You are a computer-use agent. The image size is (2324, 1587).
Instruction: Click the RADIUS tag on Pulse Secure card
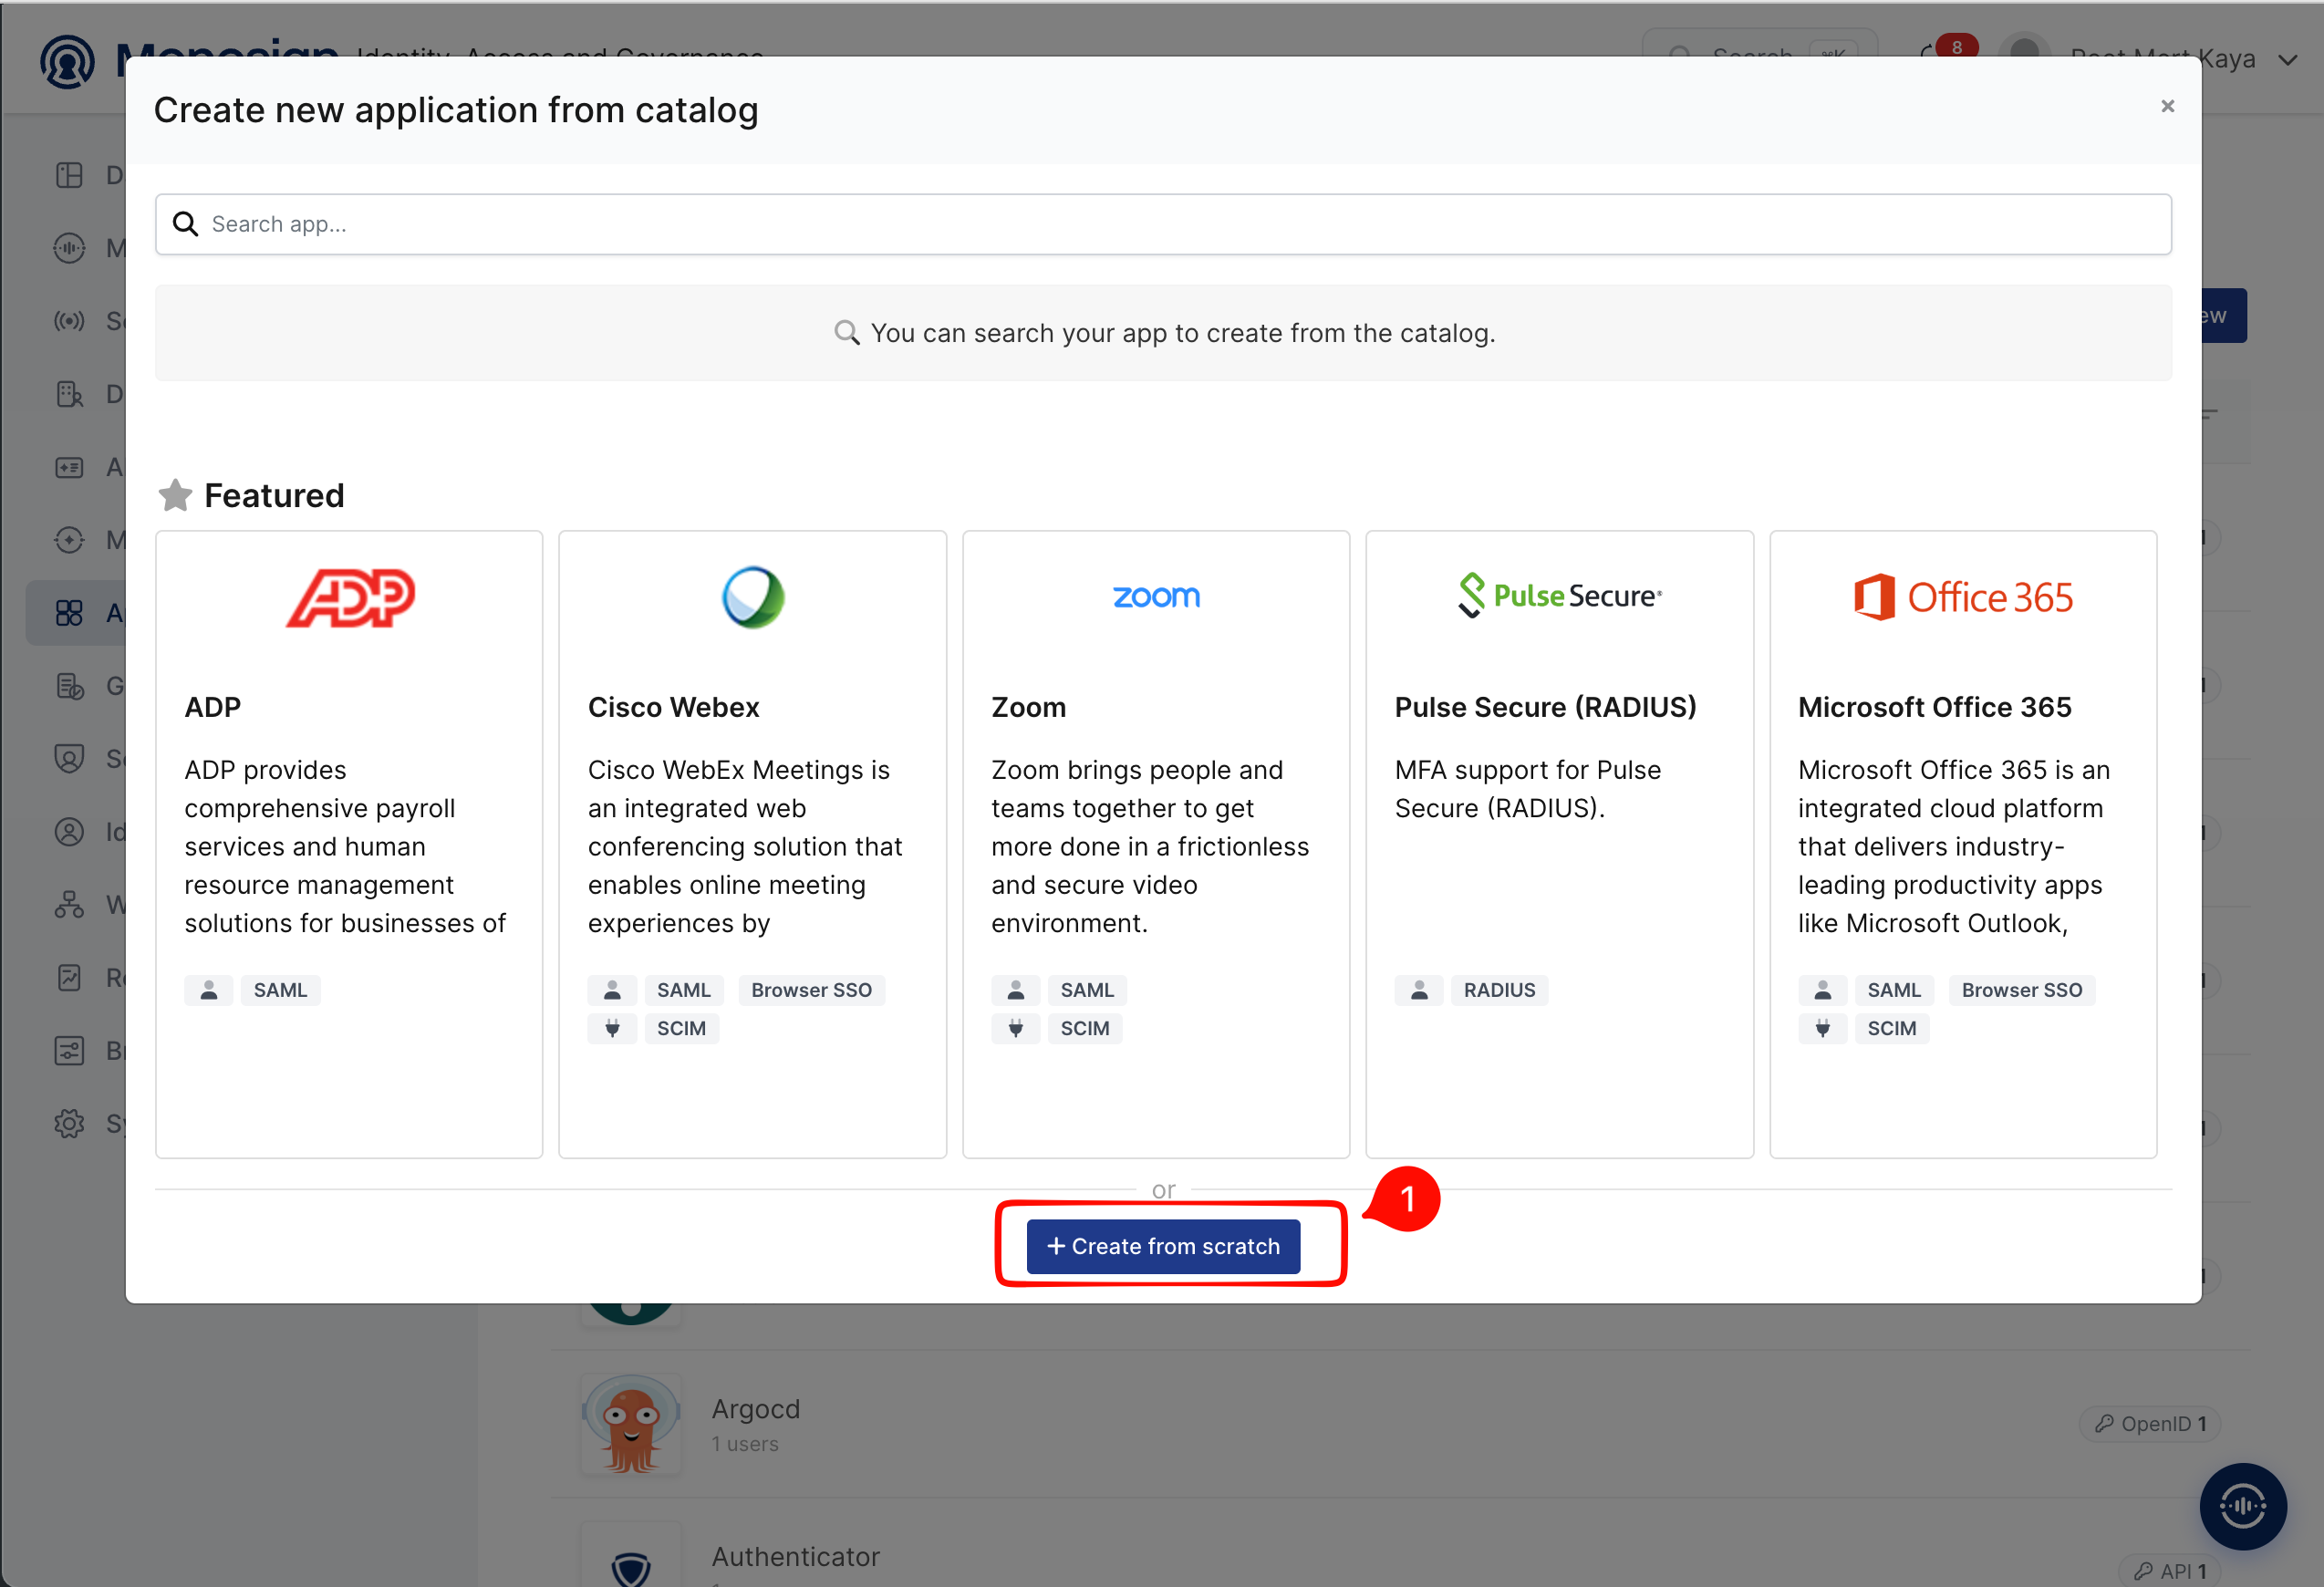1499,990
